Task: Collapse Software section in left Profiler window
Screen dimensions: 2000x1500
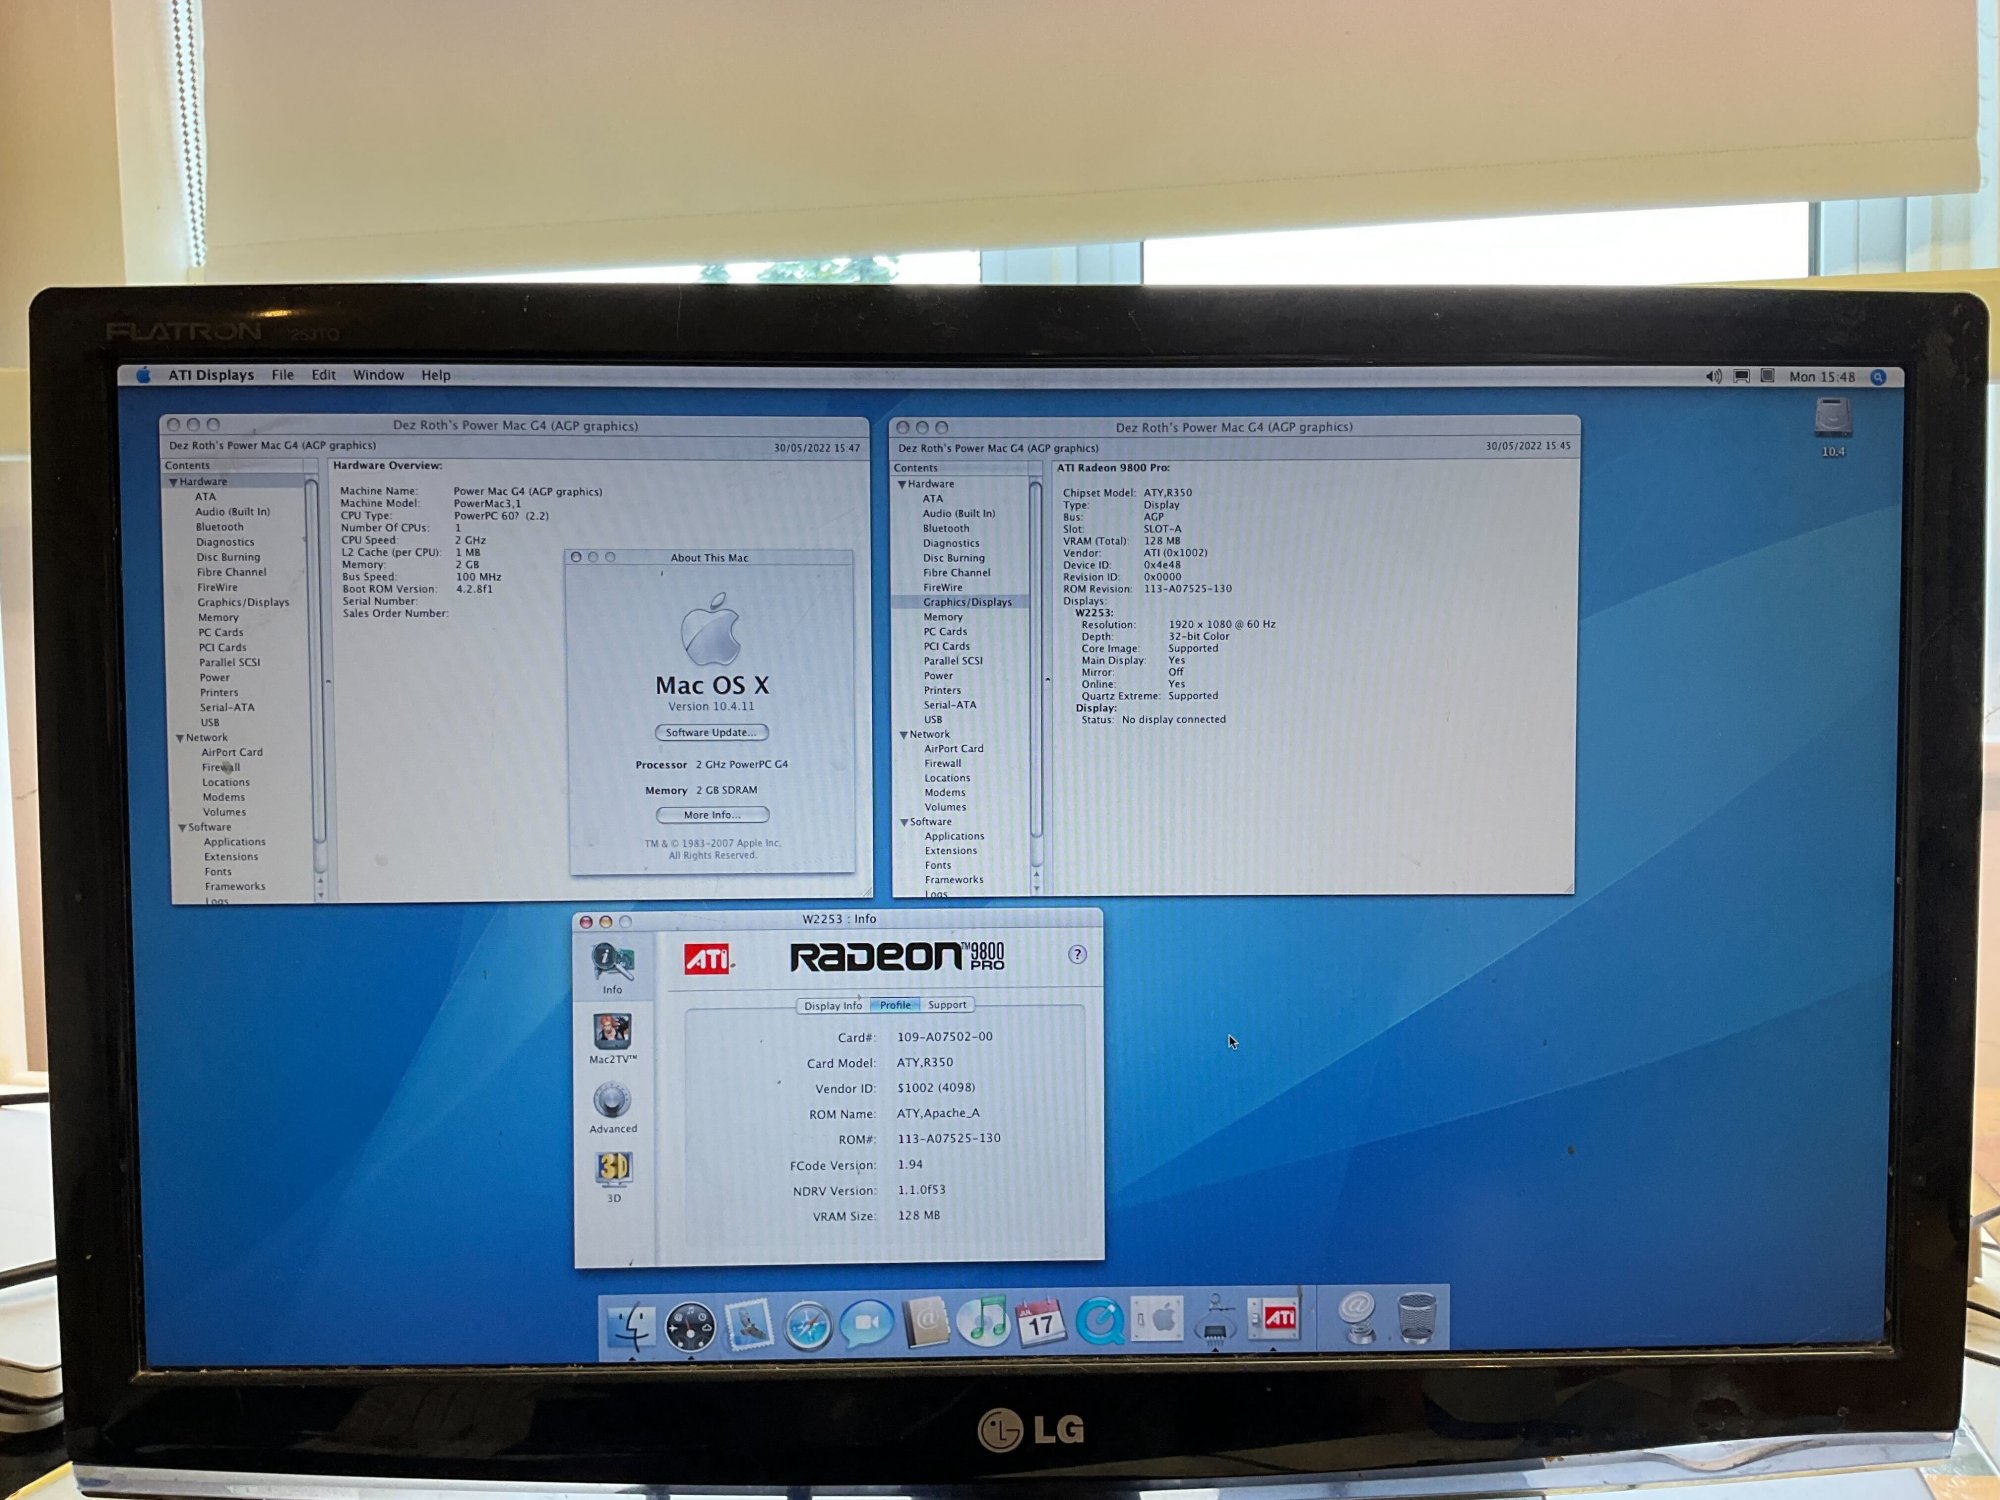Action: coord(182,828)
